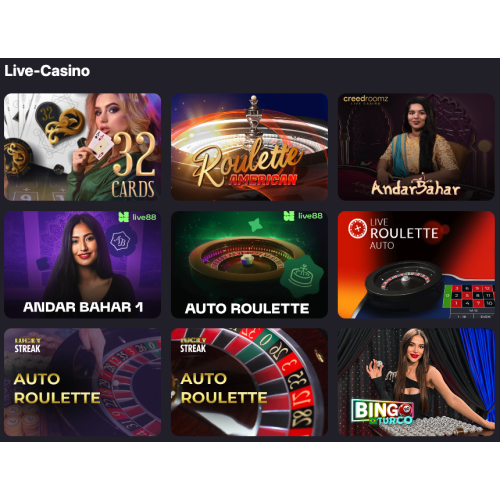The height and width of the screenshot is (500, 500).
Task: Click the AB badge icon on Andar Bahar 1
Action: (x=120, y=241)
